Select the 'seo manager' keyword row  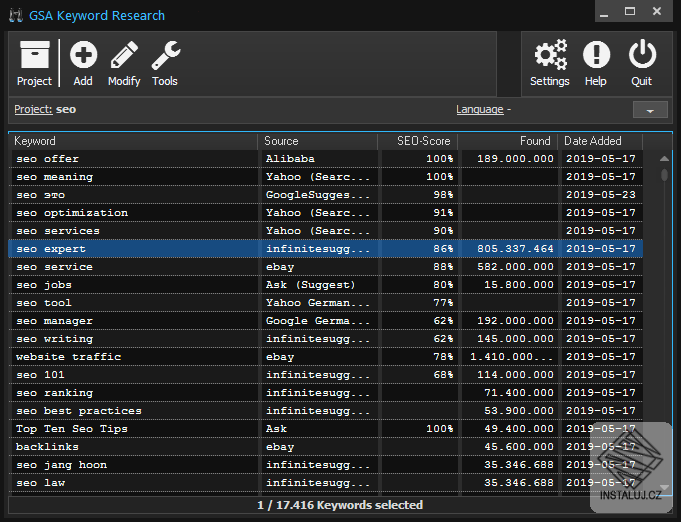(x=326, y=321)
